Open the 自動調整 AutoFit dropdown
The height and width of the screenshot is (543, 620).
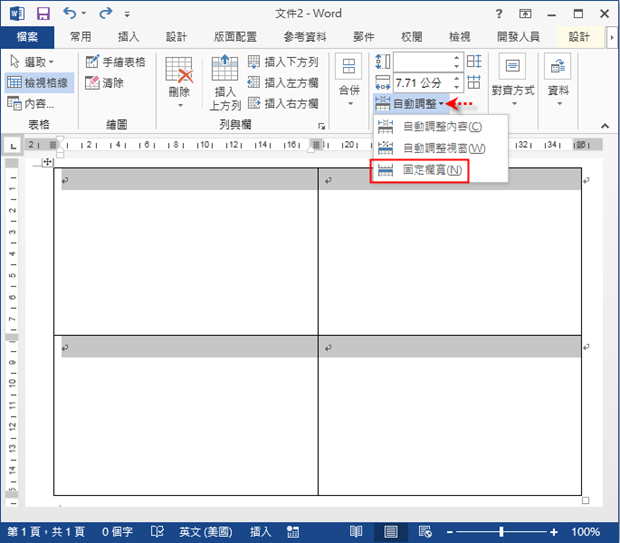point(411,104)
